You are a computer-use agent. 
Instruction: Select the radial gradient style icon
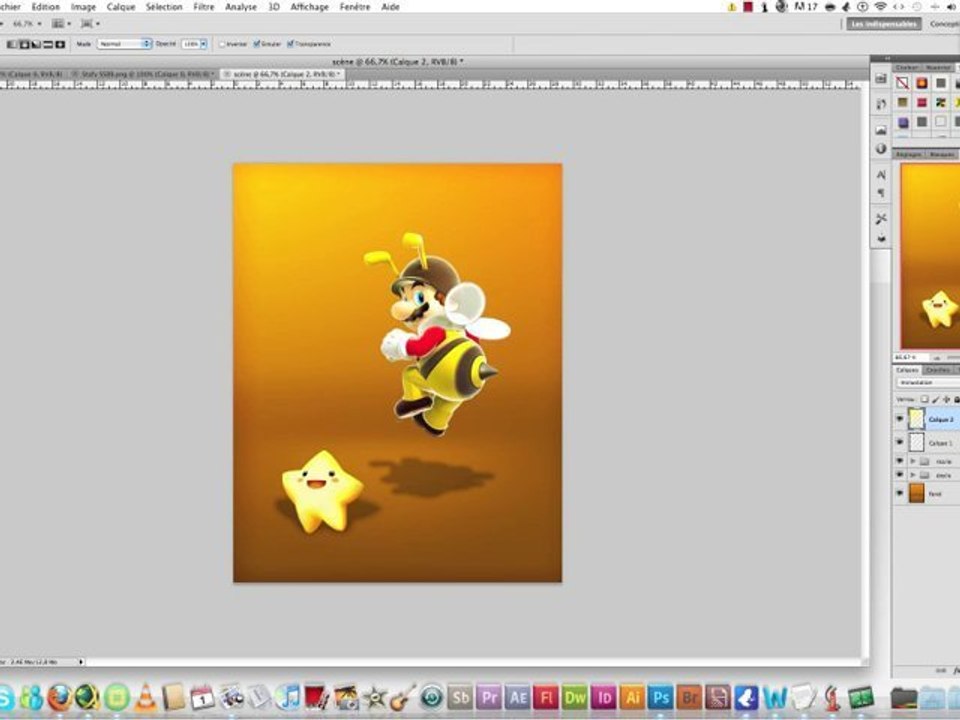tap(24, 44)
